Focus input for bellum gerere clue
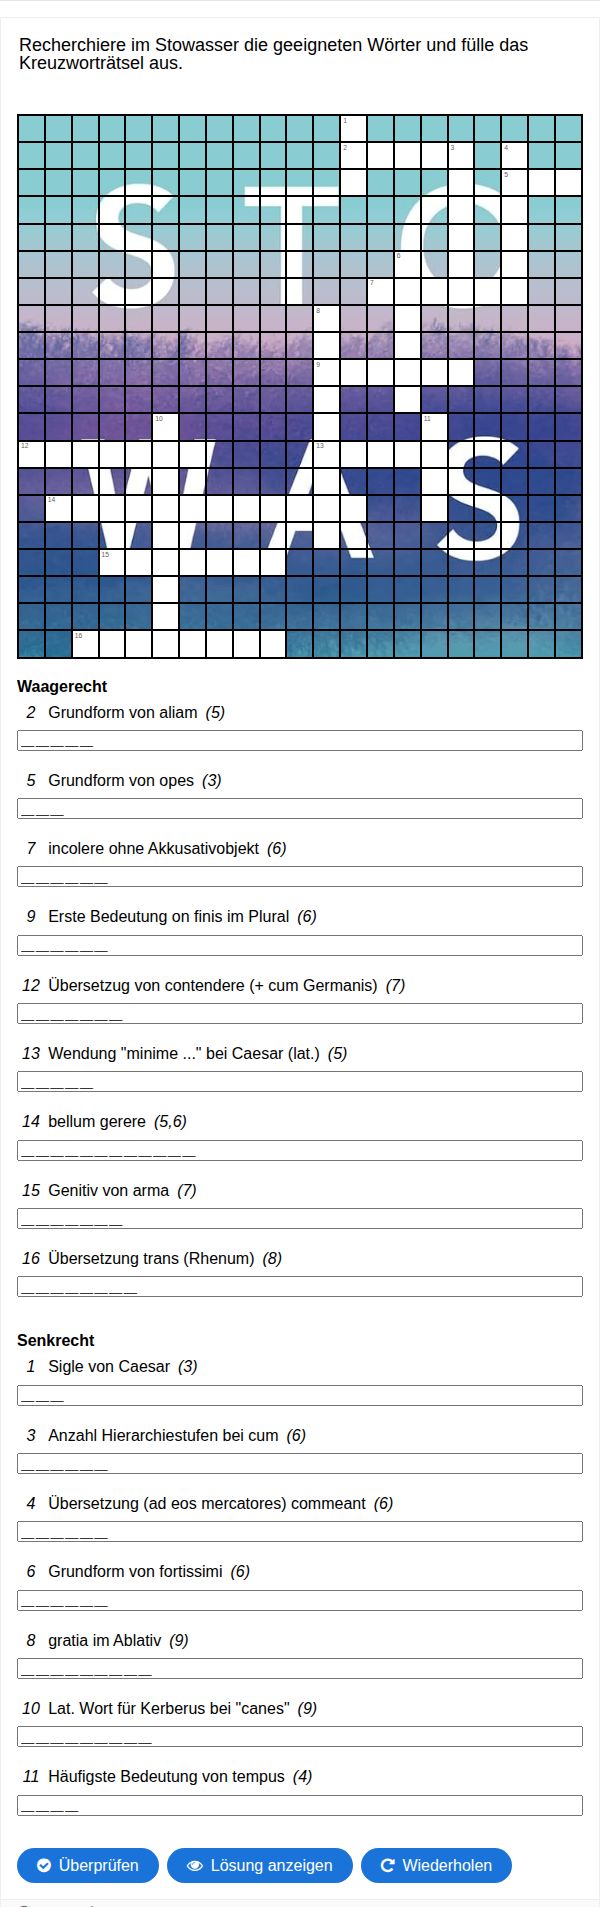This screenshot has height=1907, width=600. [300, 1150]
